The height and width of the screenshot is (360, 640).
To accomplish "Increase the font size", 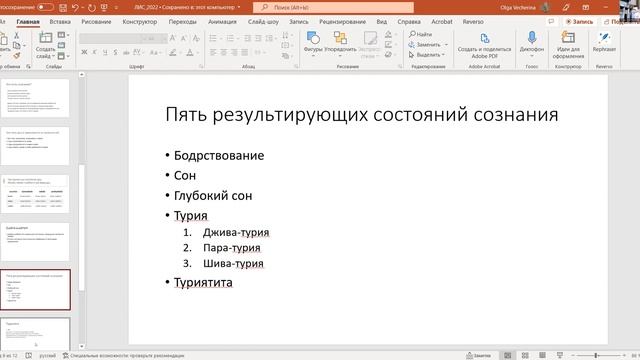I will (173, 38).
